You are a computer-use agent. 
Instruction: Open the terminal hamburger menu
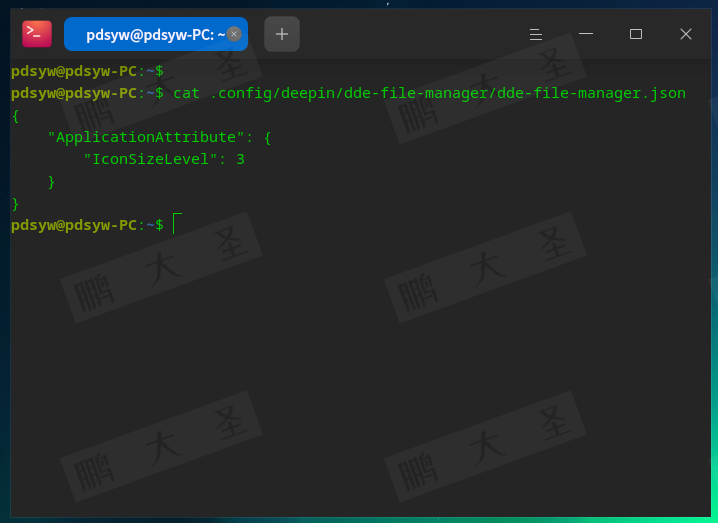coord(536,34)
